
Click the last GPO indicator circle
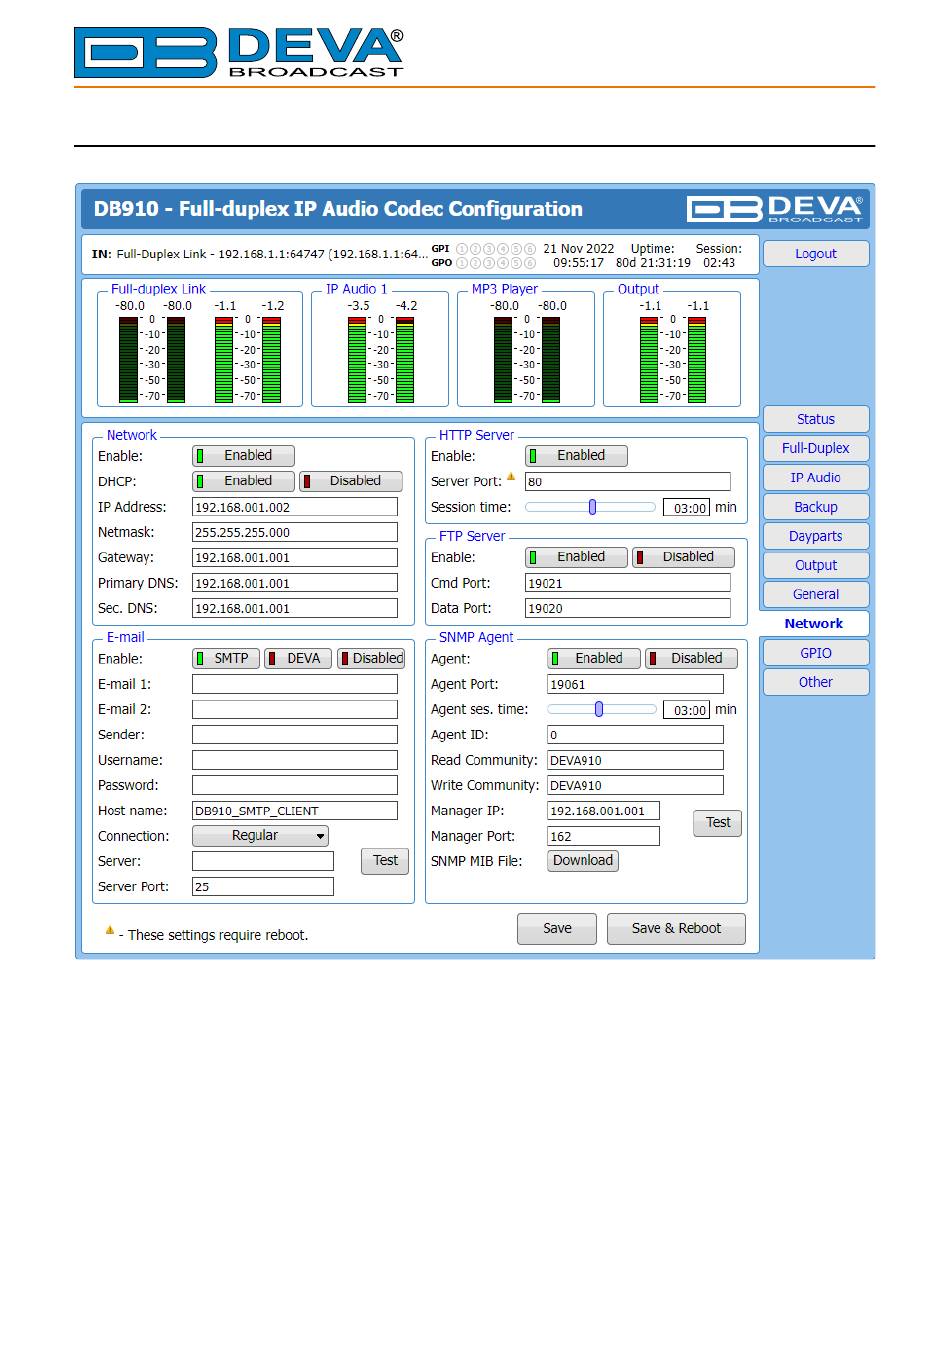pos(530,263)
